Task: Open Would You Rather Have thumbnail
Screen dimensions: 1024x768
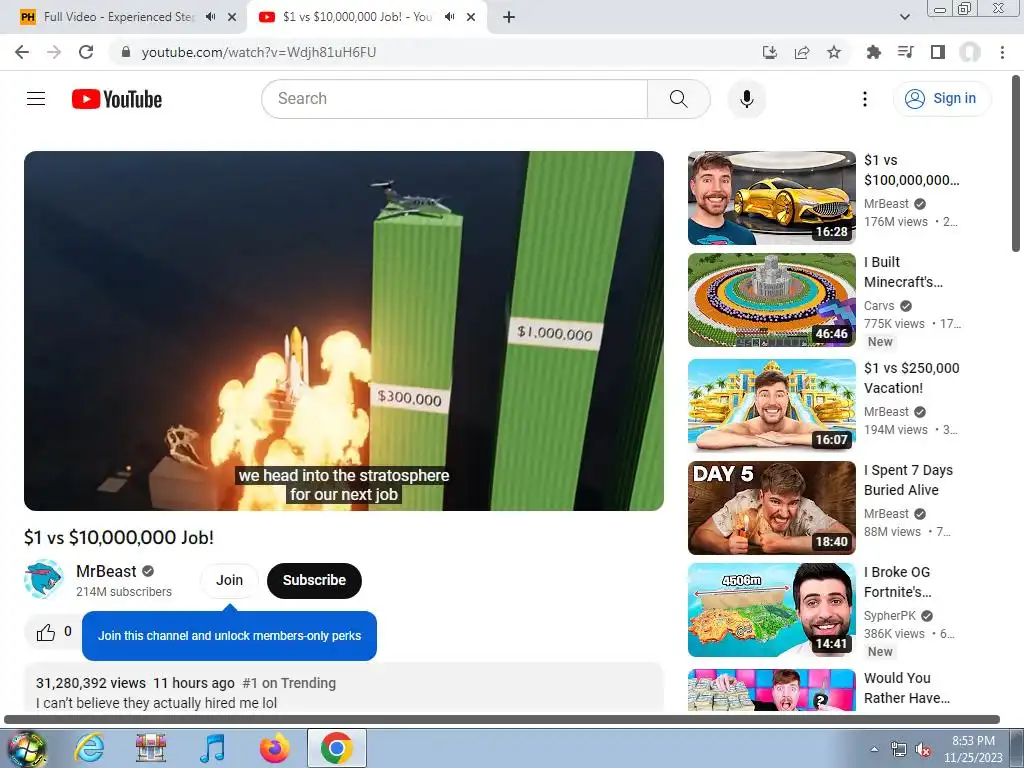Action: [771, 690]
